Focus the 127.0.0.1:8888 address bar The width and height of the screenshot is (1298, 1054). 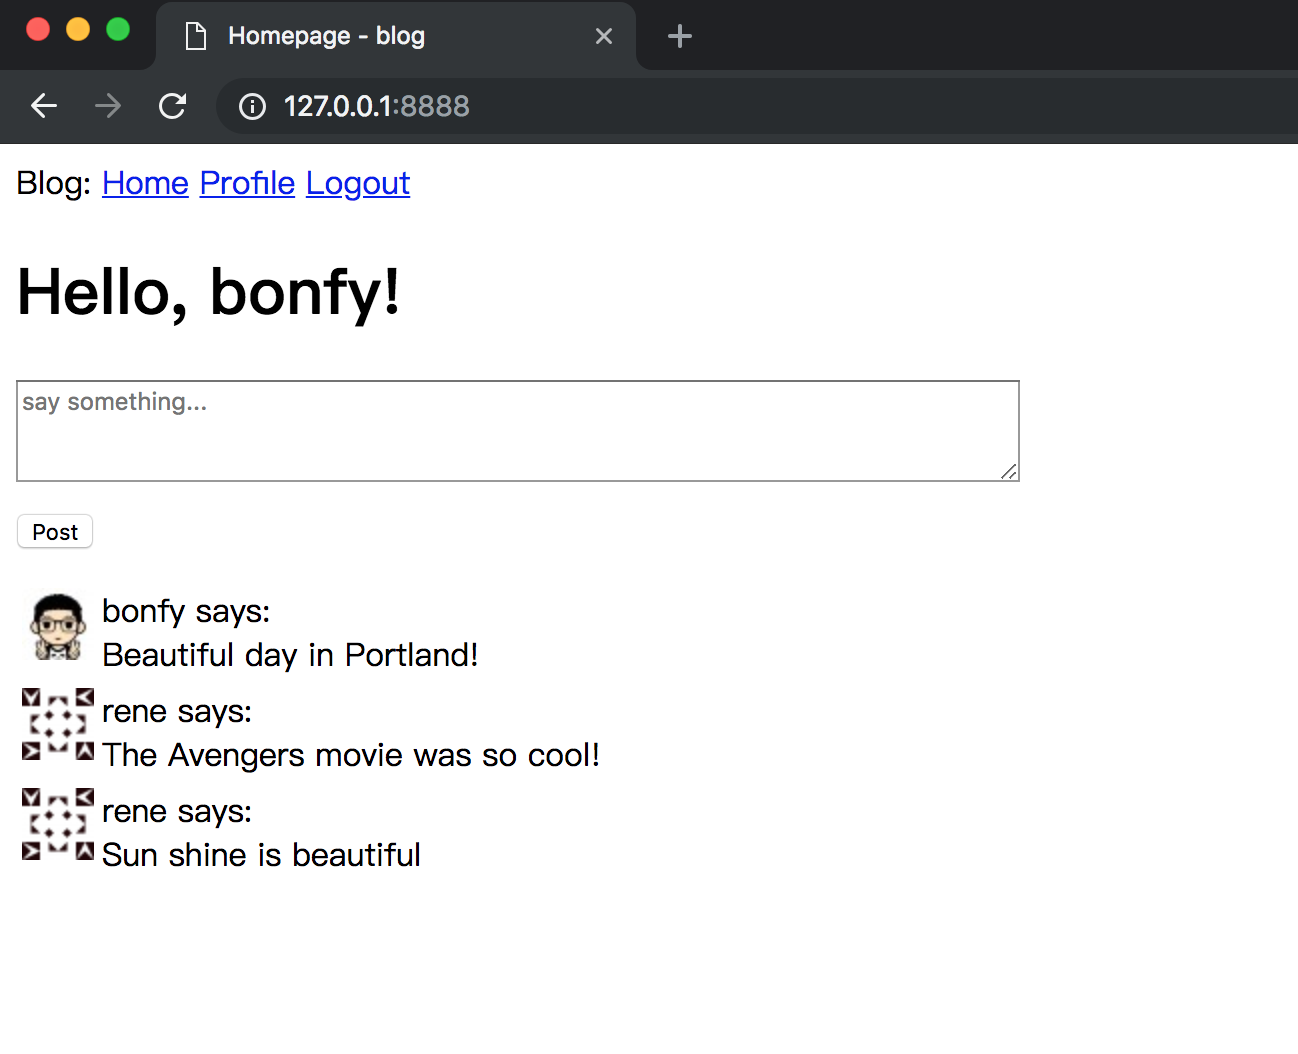click(700, 106)
